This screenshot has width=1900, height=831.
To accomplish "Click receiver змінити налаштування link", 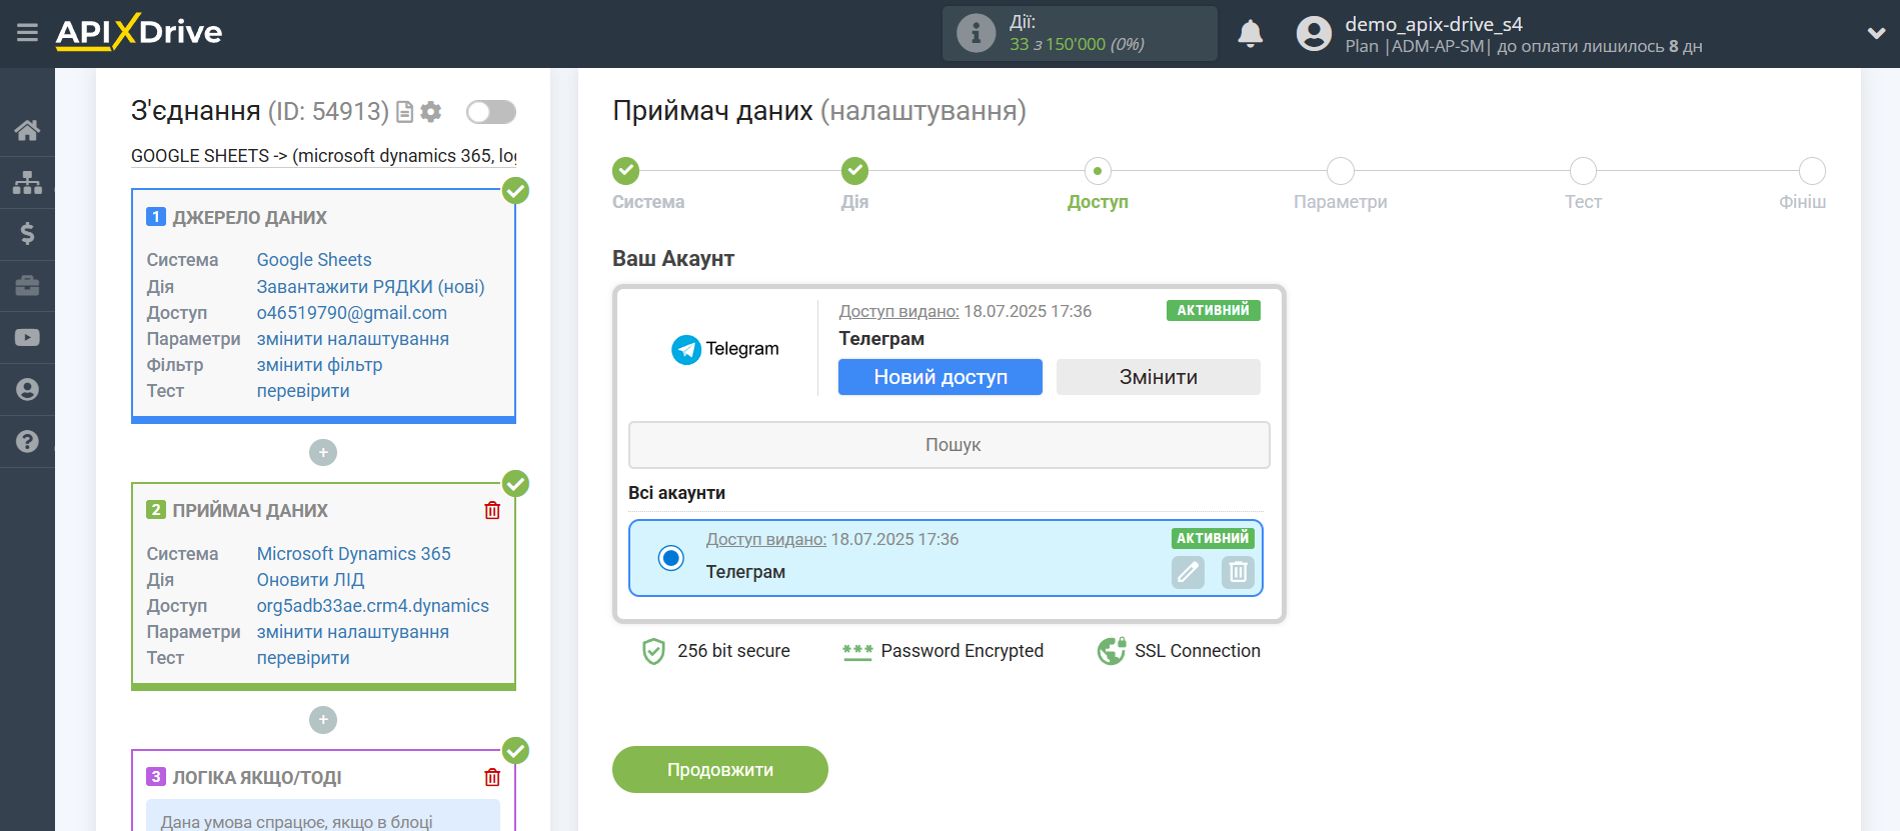I will point(353,632).
